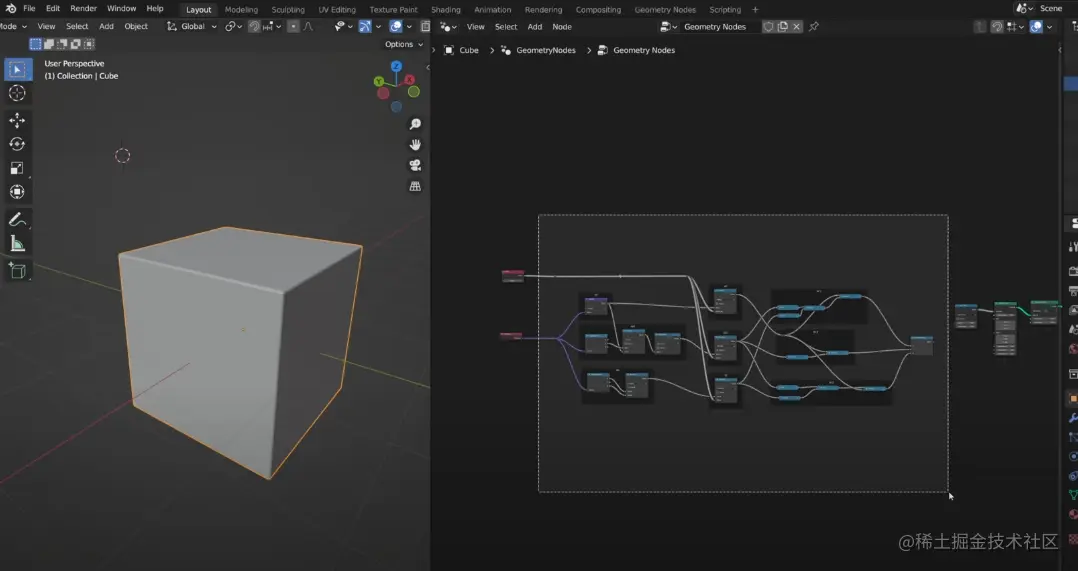Open 3D viewport Select menu
This screenshot has width=1078, height=571.
tap(77, 26)
